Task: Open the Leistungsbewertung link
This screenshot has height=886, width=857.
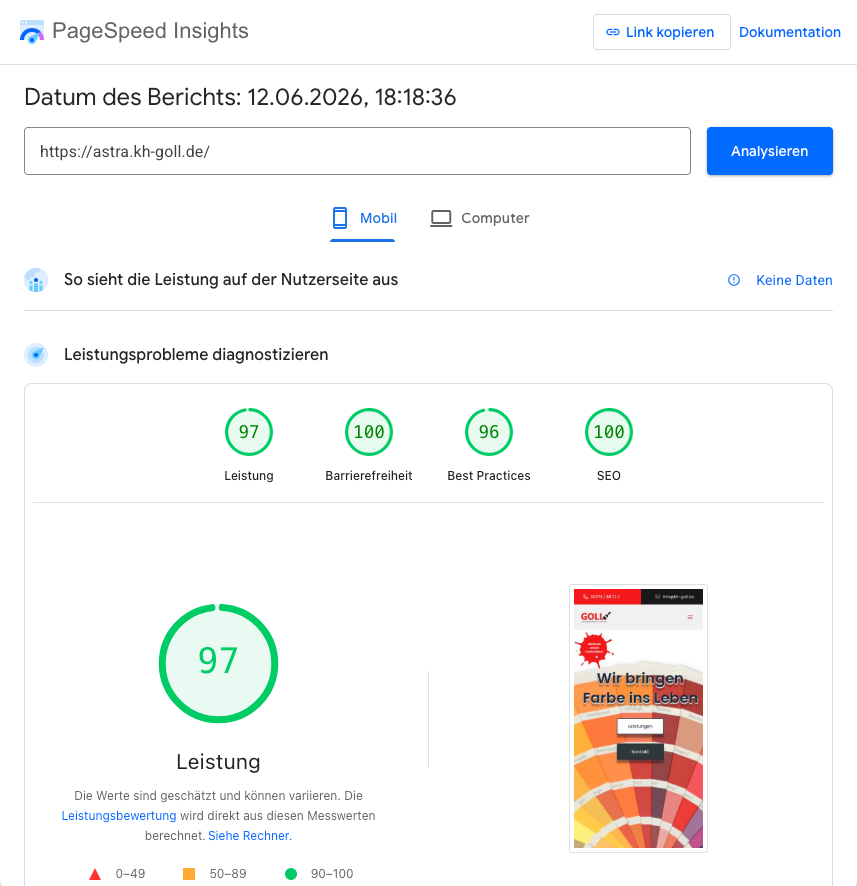Action: 119,815
